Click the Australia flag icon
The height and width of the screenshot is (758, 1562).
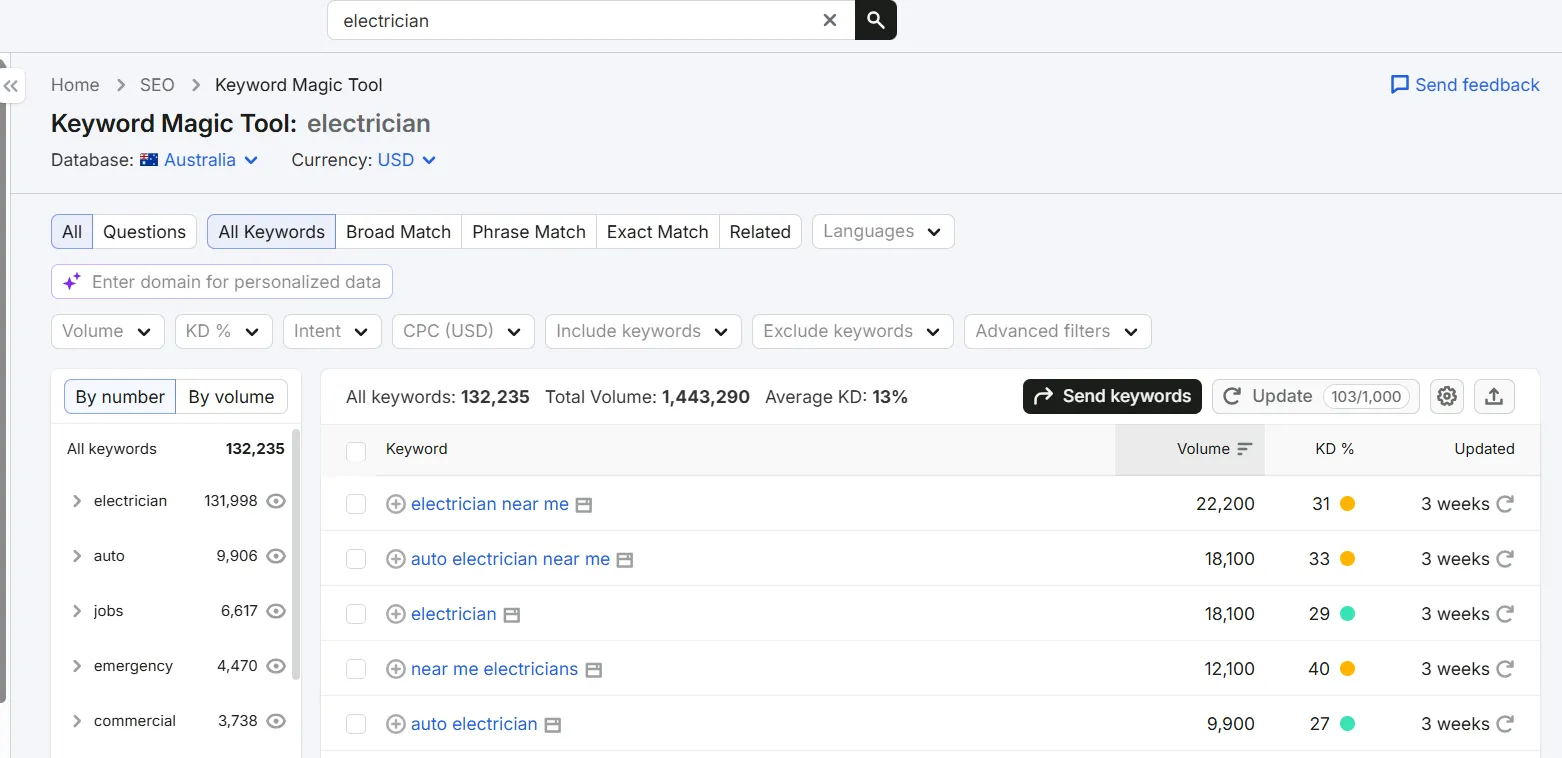click(149, 160)
